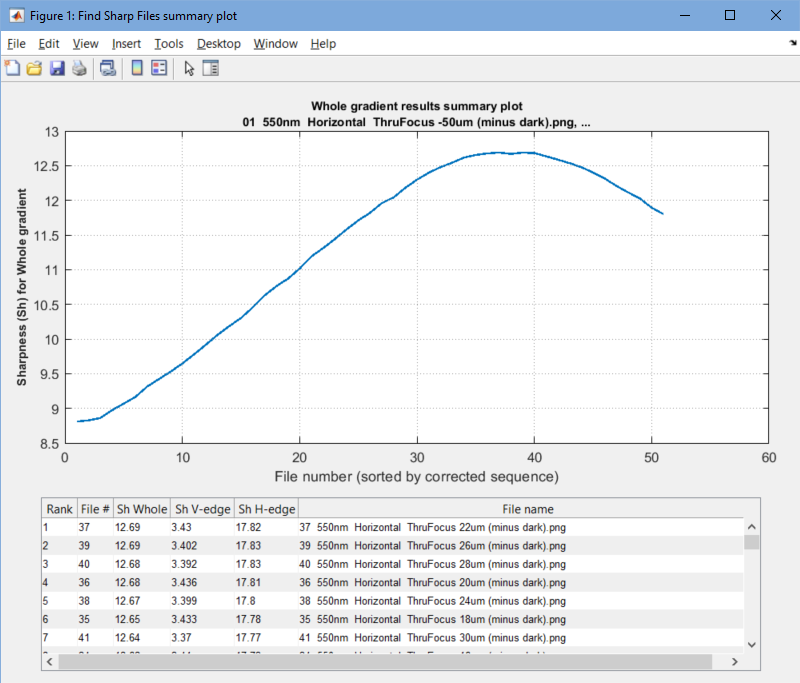
Task: Insert a colorbar using the toolbar icon
Action: 137,68
